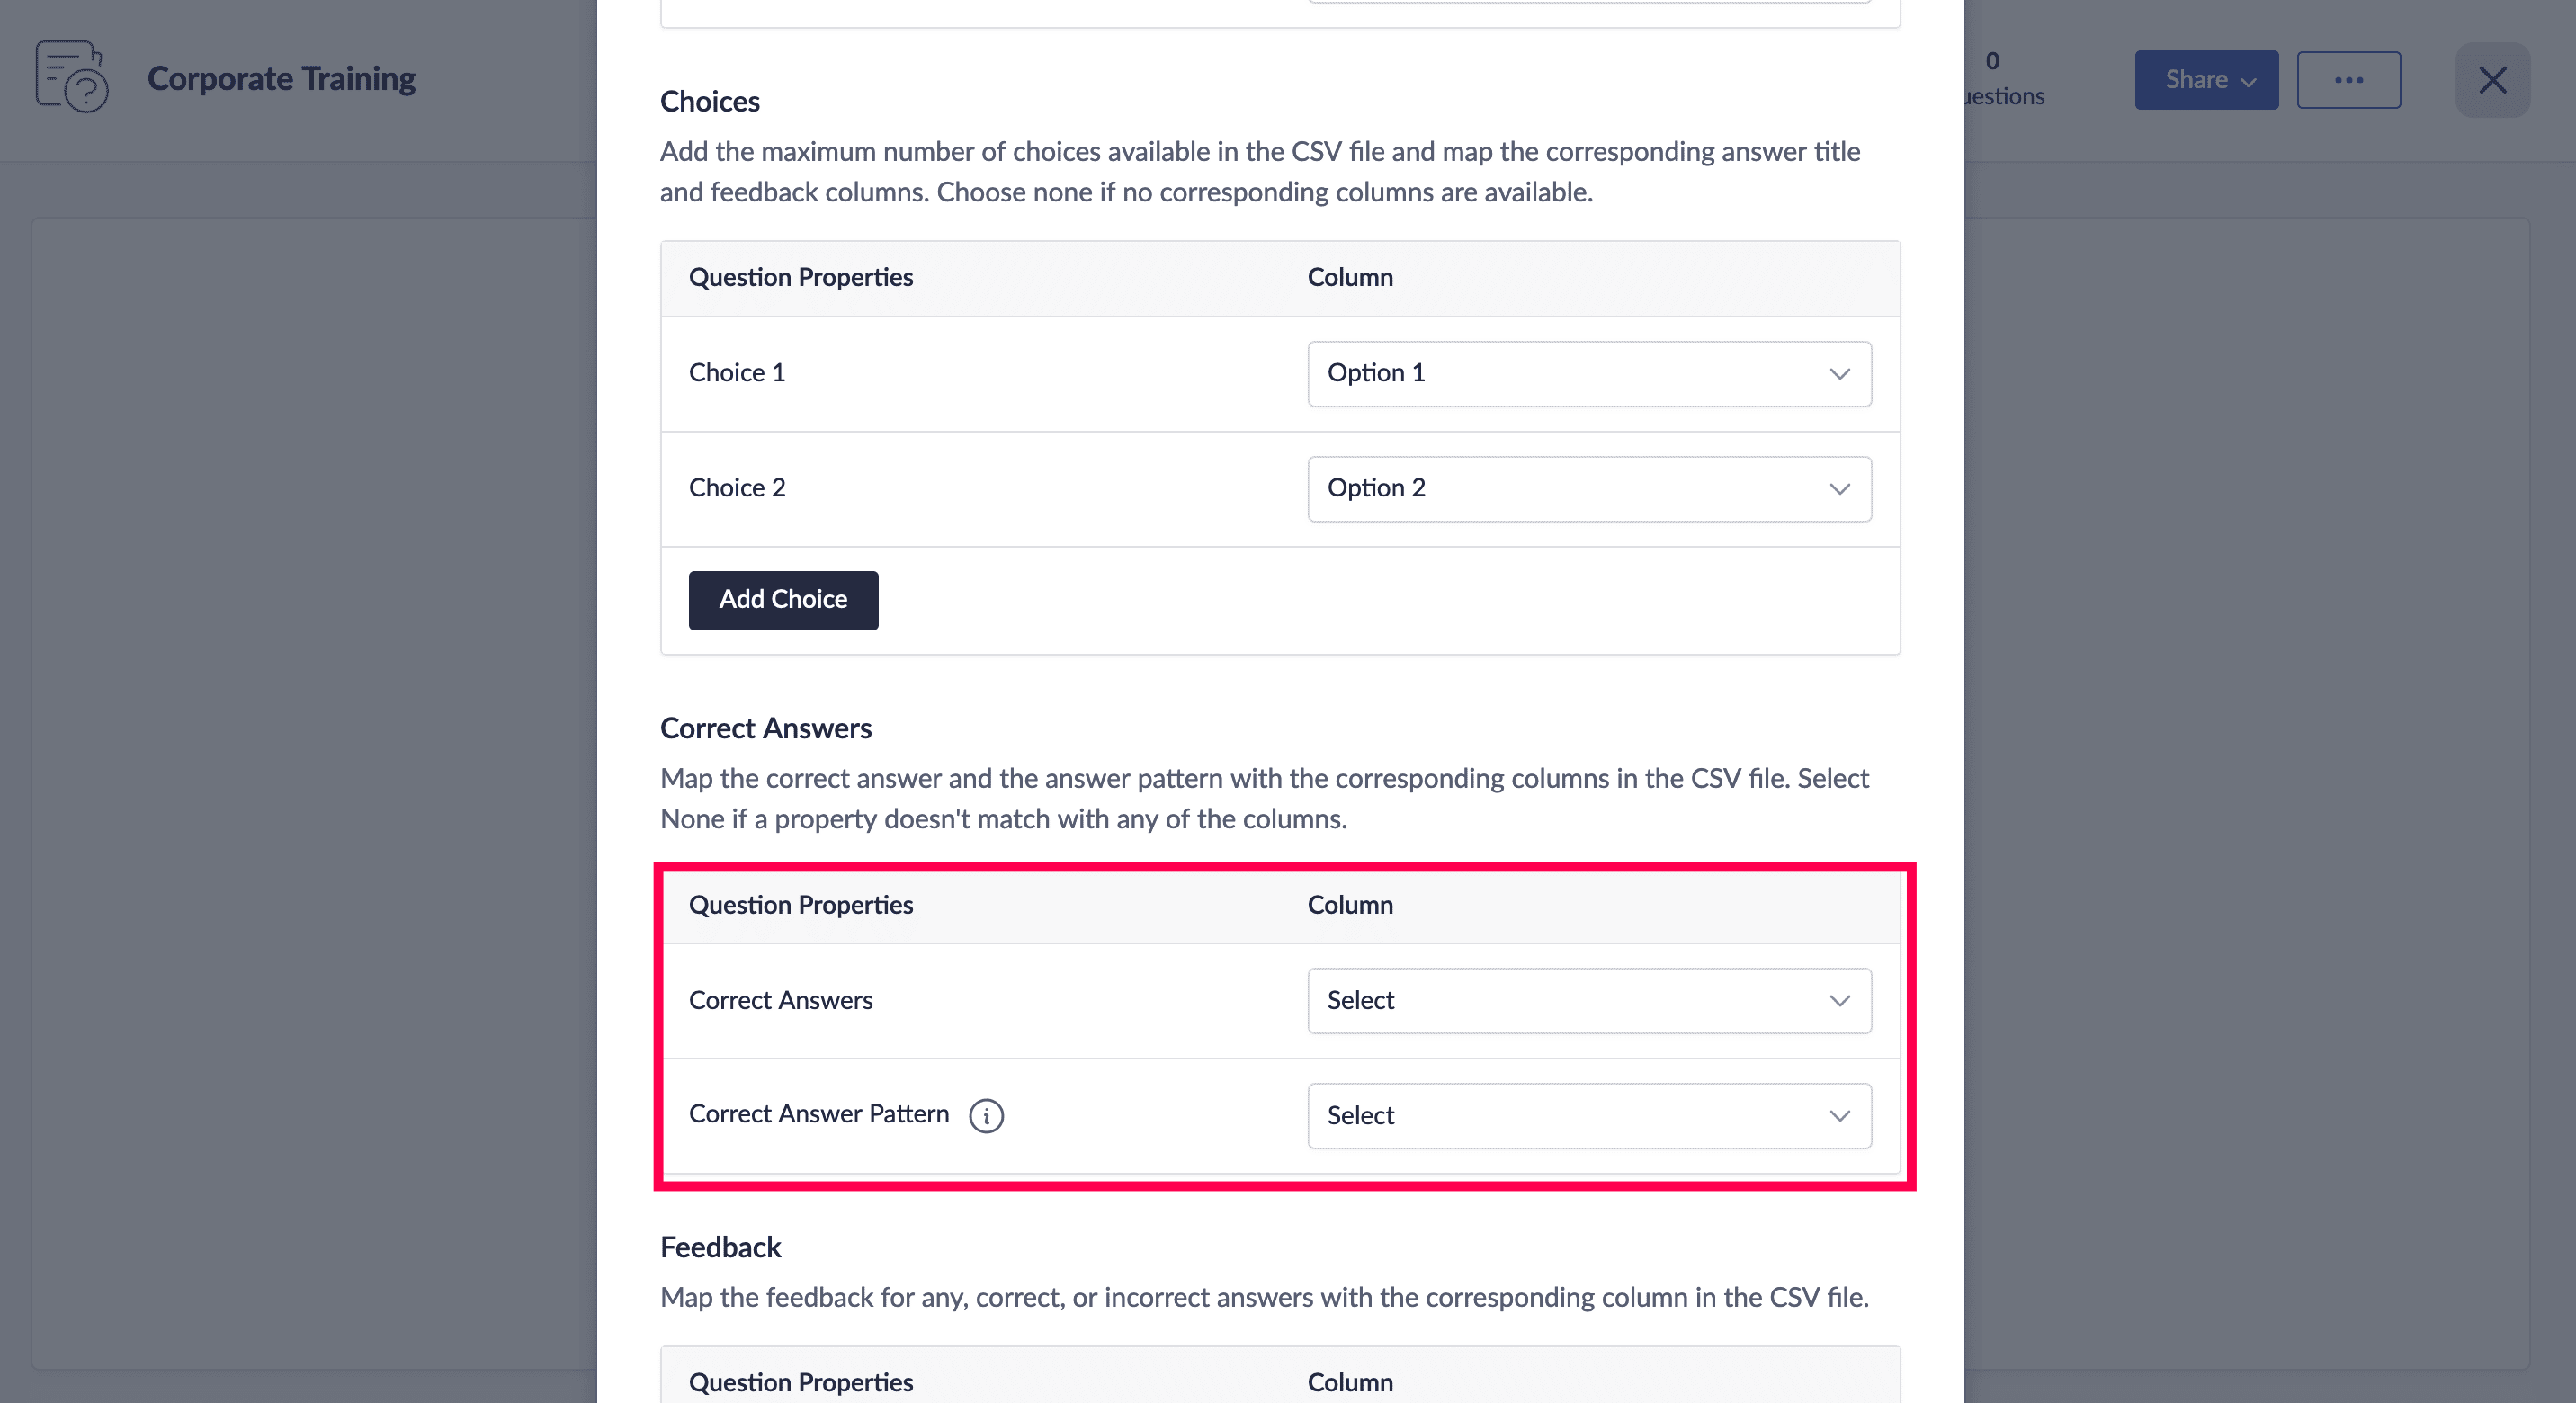The height and width of the screenshot is (1403, 2576).
Task: Close the import dialog with the X button
Action: [2492, 80]
